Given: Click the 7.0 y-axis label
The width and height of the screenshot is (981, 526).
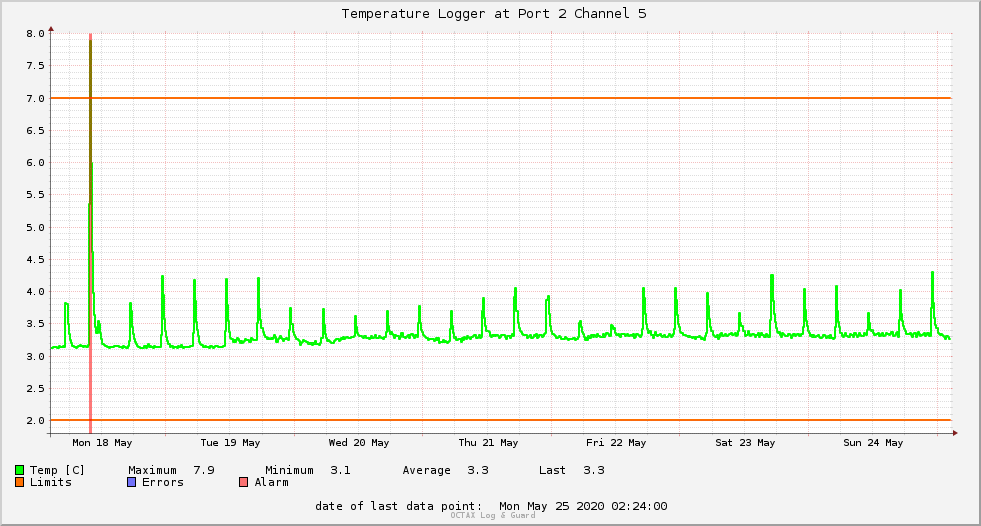Looking at the screenshot, I should [x=36, y=98].
